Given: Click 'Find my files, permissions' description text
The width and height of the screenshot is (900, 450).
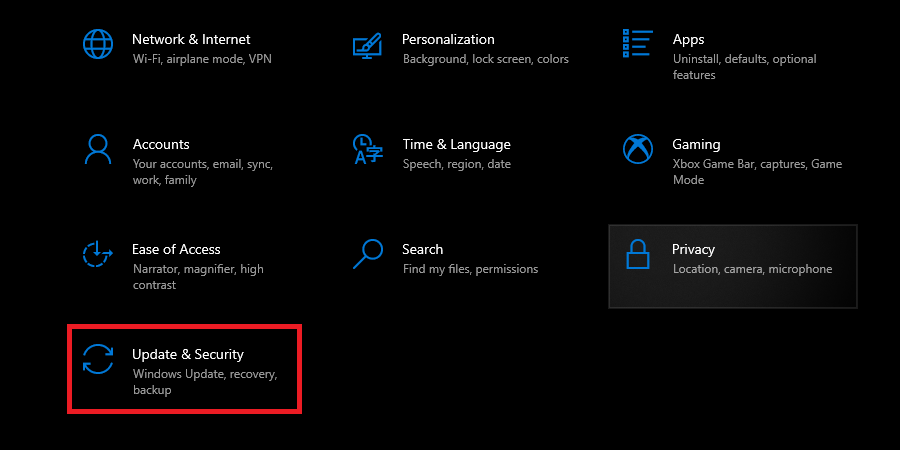Looking at the screenshot, I should tap(471, 269).
